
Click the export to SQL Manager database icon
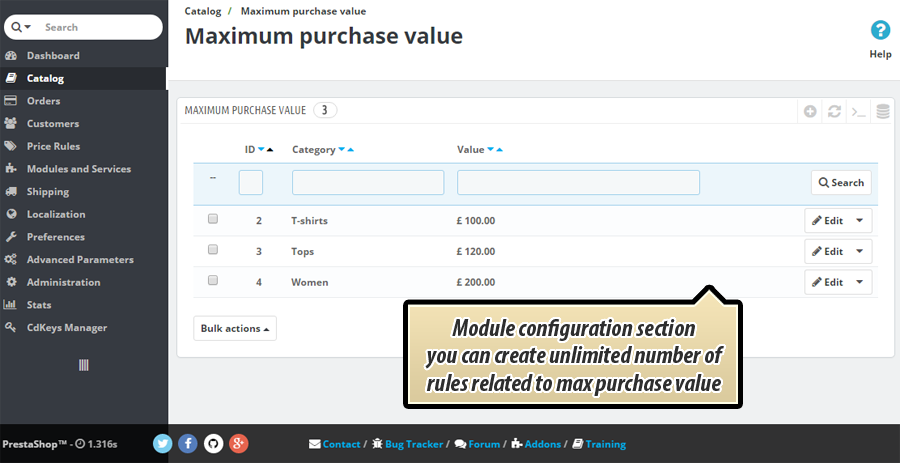coord(883,112)
